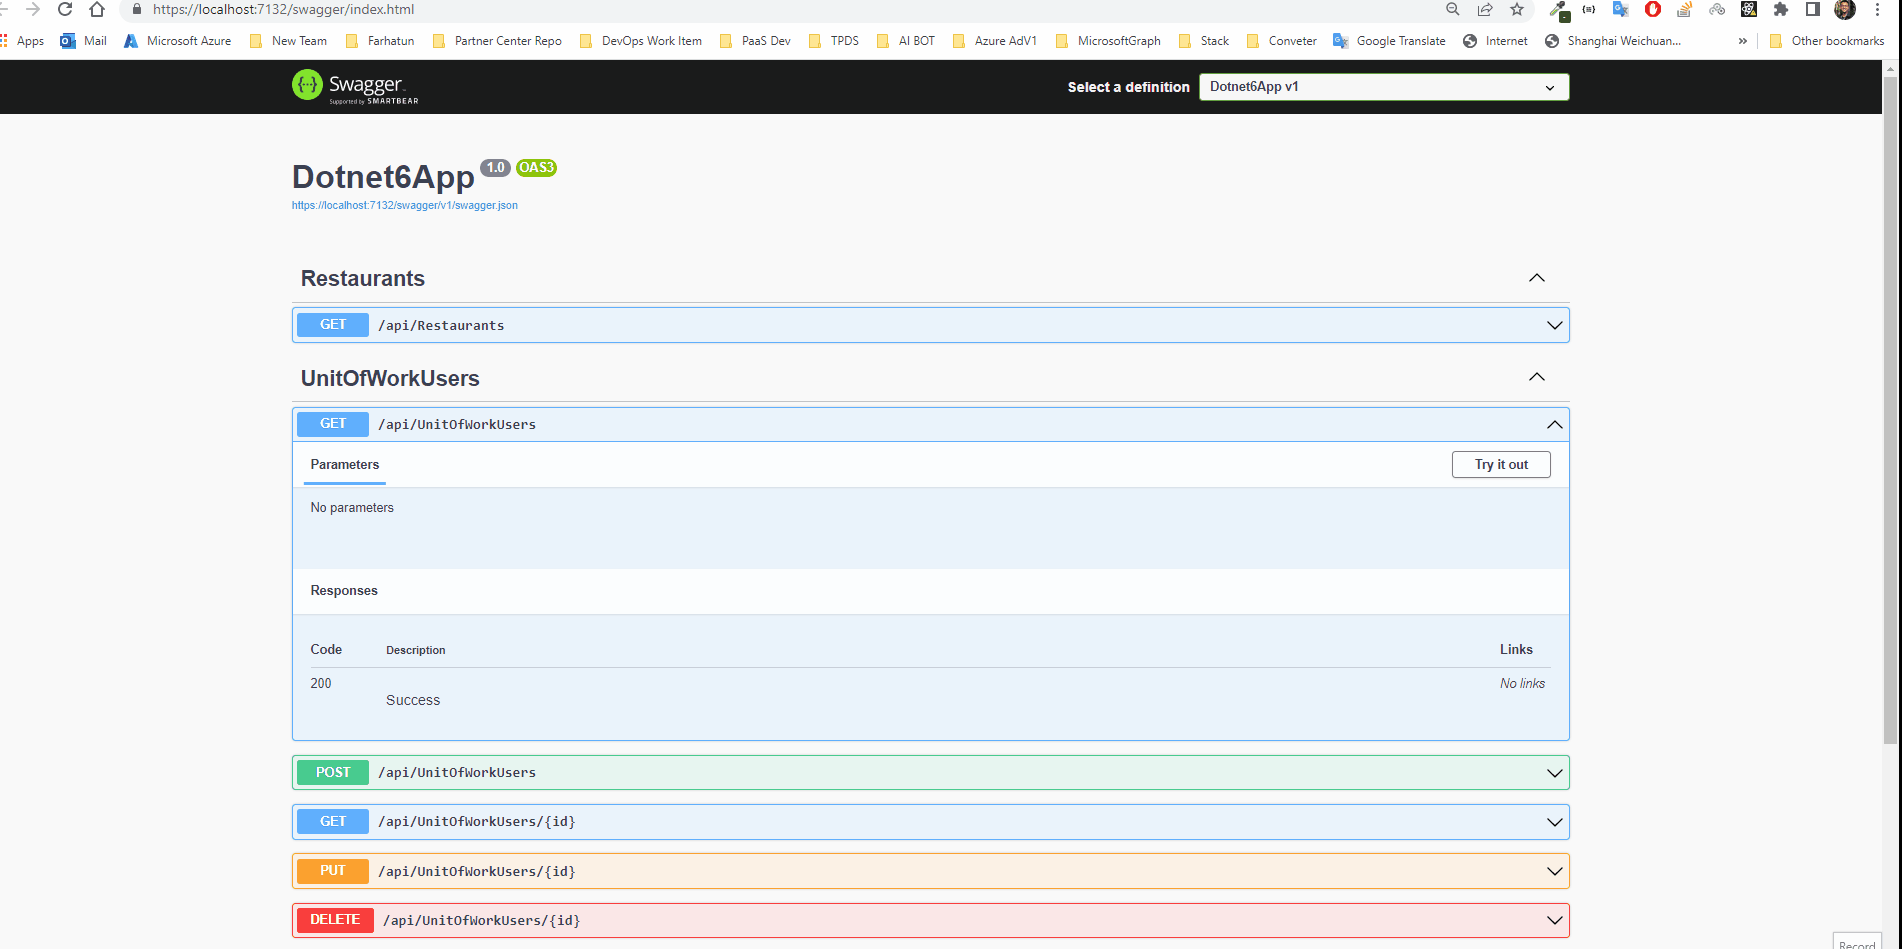This screenshot has width=1902, height=949.
Task: Open the gray cloud extension icon
Action: coord(1717,9)
